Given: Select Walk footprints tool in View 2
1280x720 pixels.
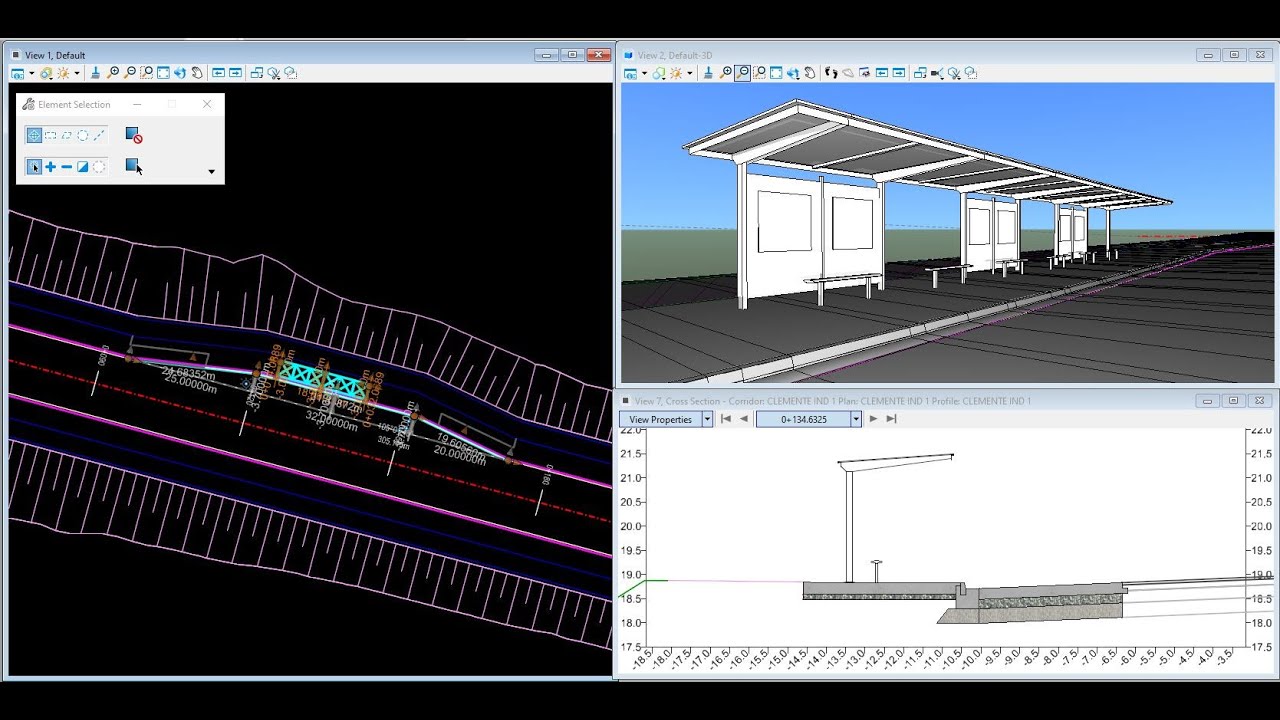Looking at the screenshot, I should pyautogui.click(x=830, y=73).
